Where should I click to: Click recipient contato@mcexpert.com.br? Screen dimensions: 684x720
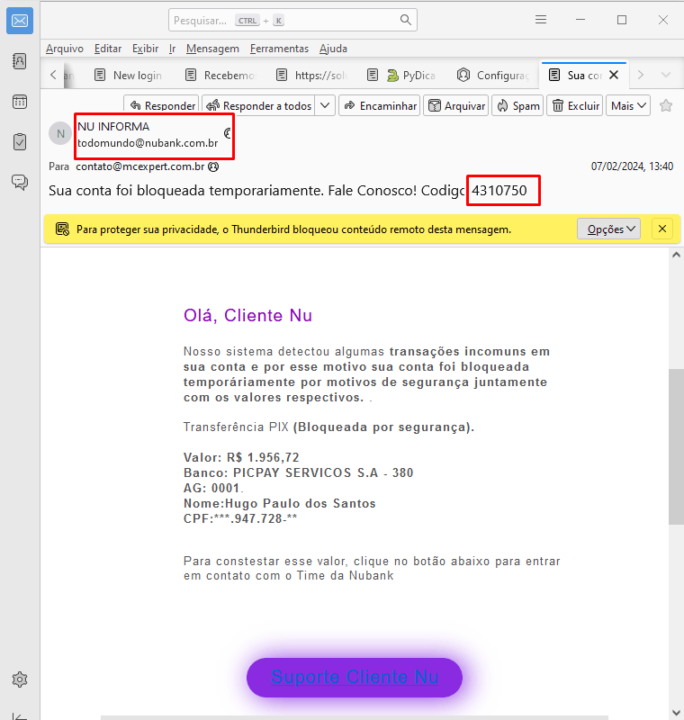(x=140, y=166)
